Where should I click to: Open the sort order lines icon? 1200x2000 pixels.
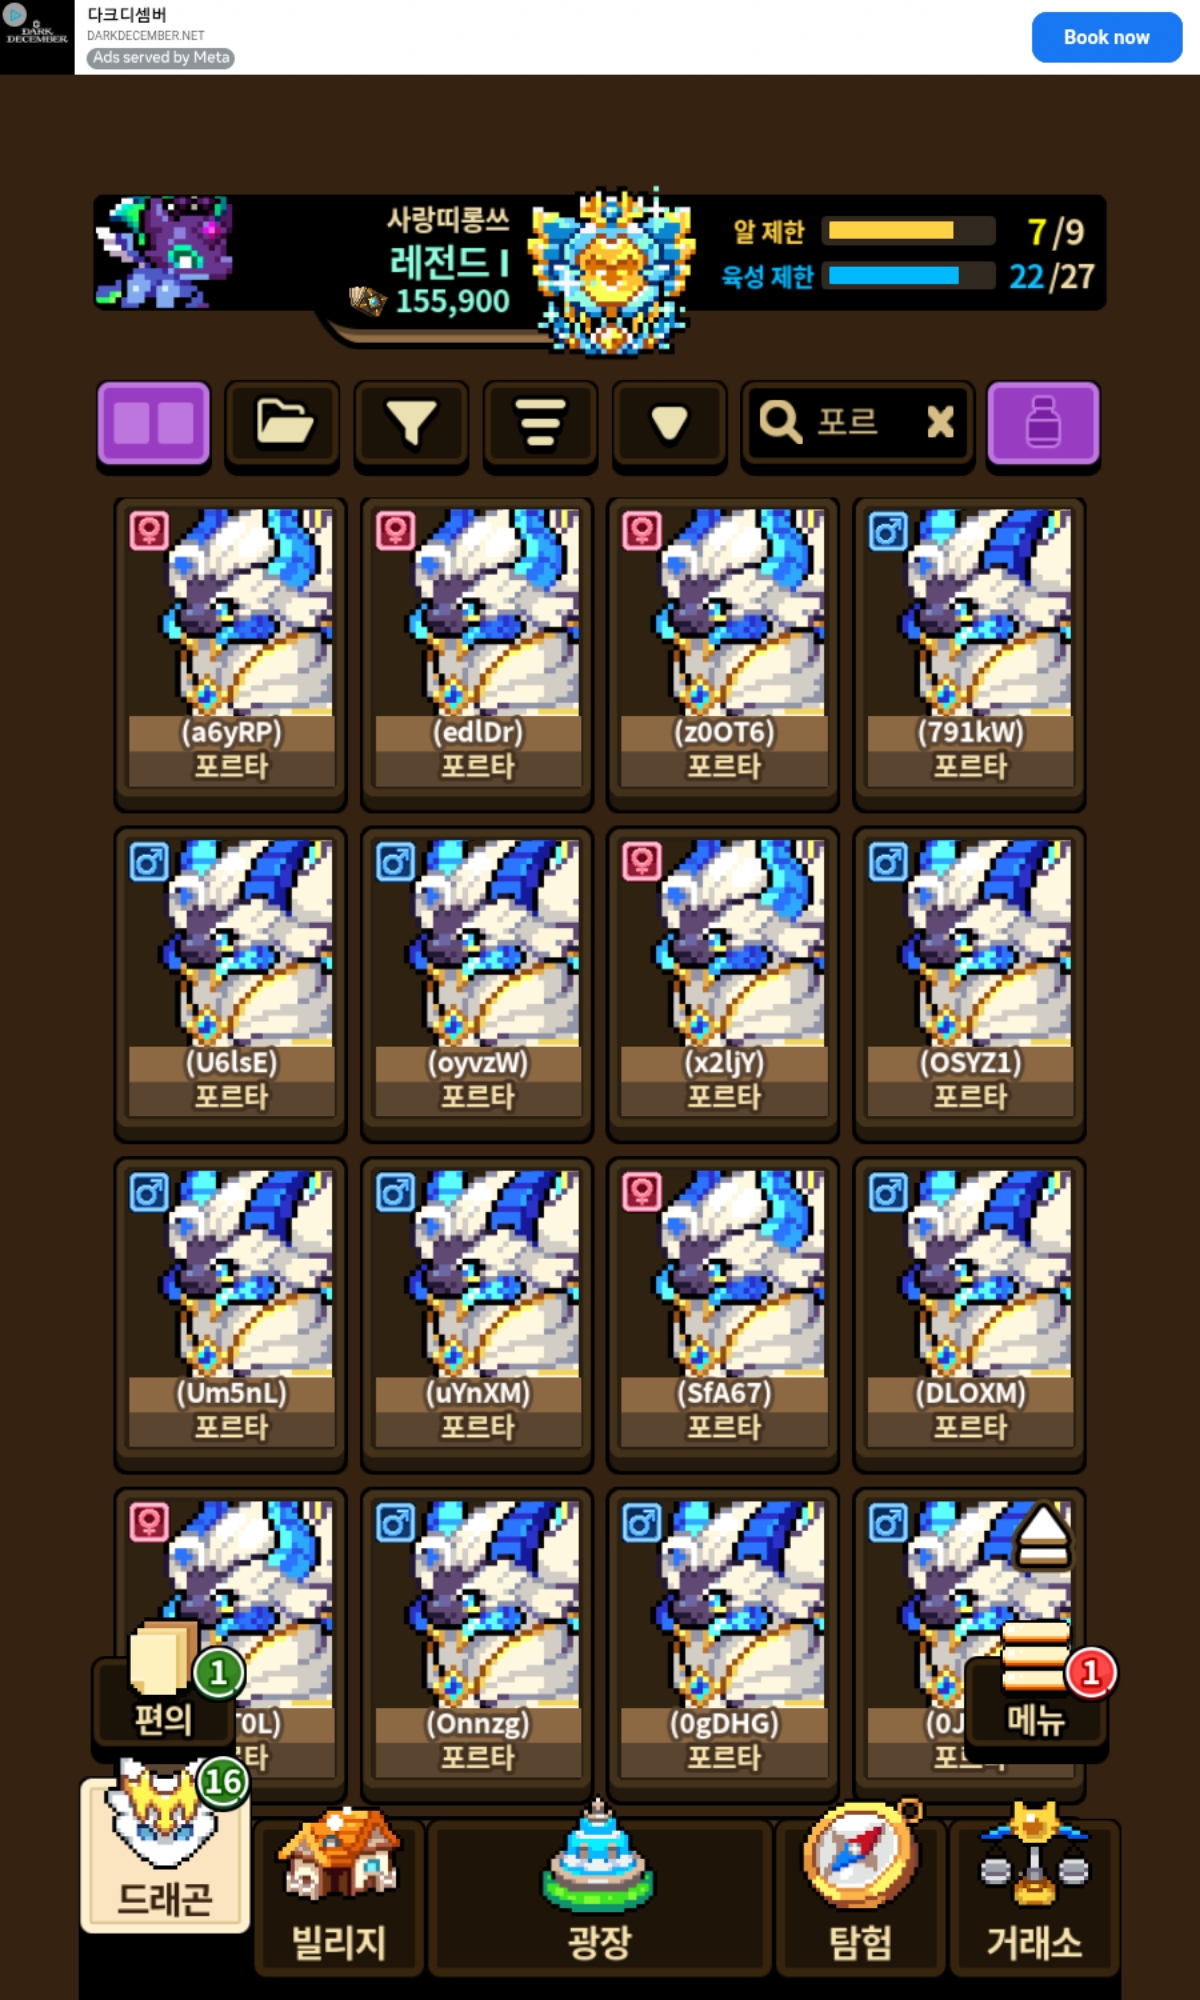click(x=540, y=423)
